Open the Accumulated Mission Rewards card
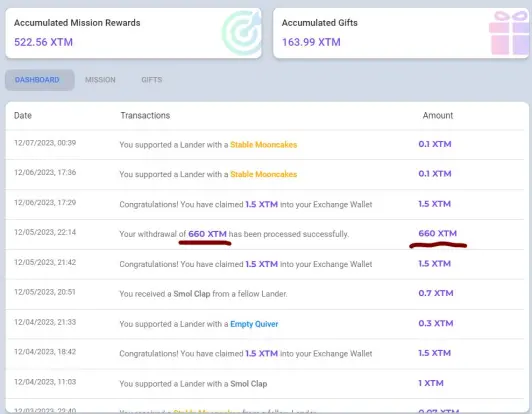 133,33
